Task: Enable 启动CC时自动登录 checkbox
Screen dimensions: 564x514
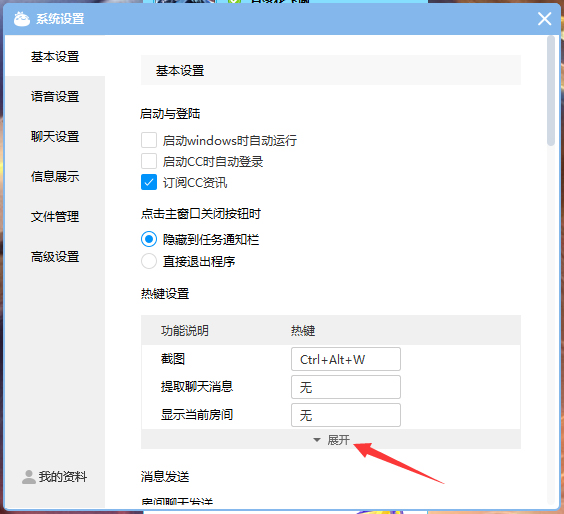Action: [x=149, y=161]
